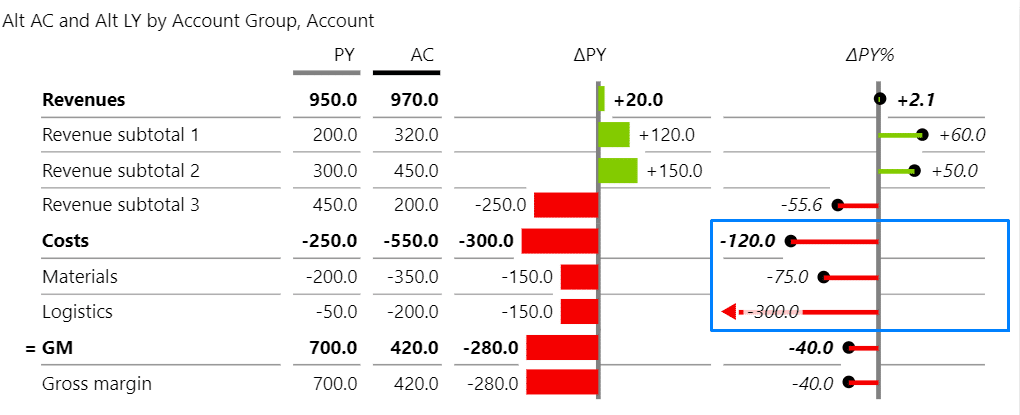
Task: Click the red -300.0 Costs variance bar
Action: [x=559, y=241]
